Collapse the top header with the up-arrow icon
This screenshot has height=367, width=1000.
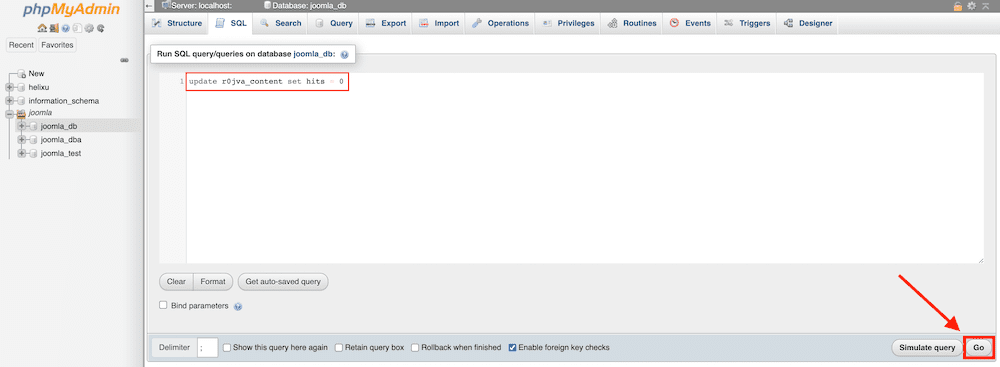click(985, 6)
